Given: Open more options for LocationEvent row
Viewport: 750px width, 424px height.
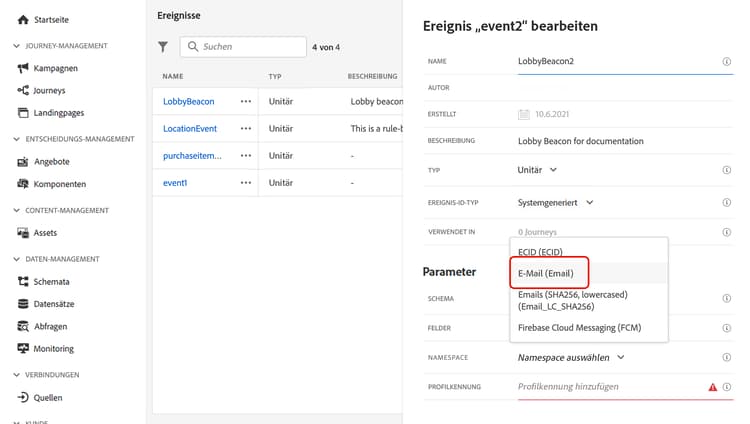Looking at the screenshot, I should [x=246, y=128].
